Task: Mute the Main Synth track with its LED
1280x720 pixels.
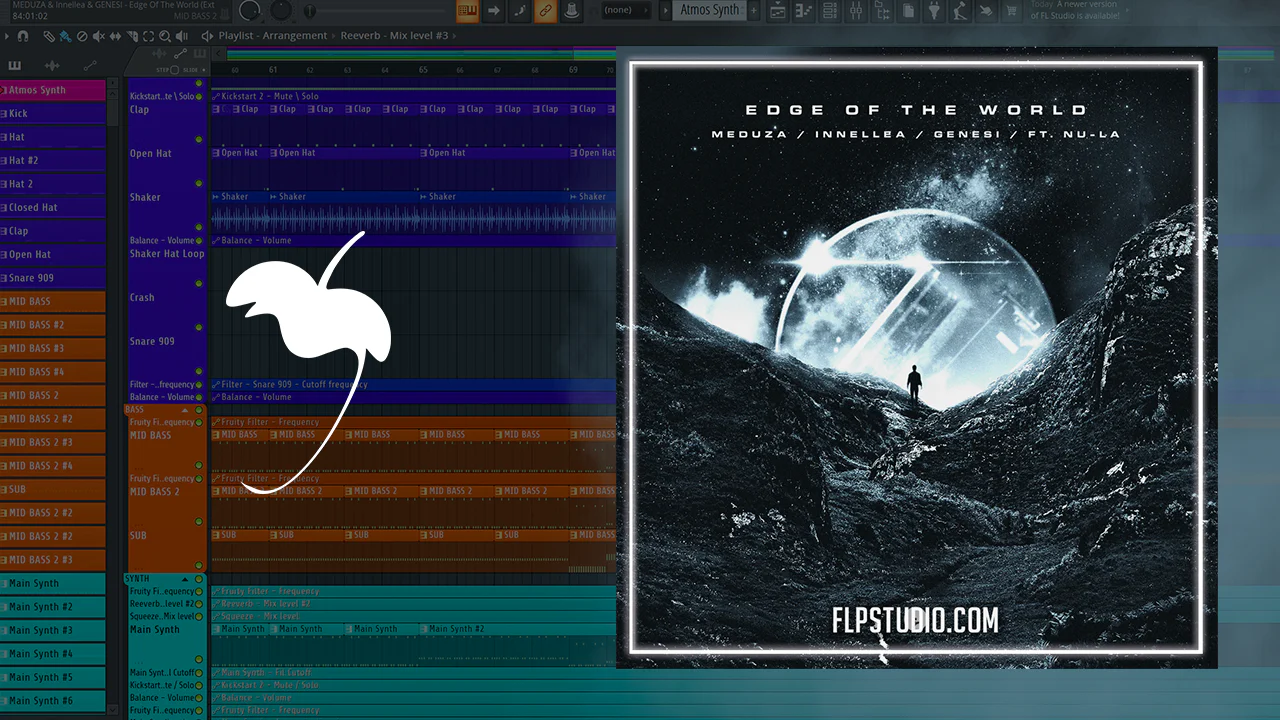Action: point(199,659)
